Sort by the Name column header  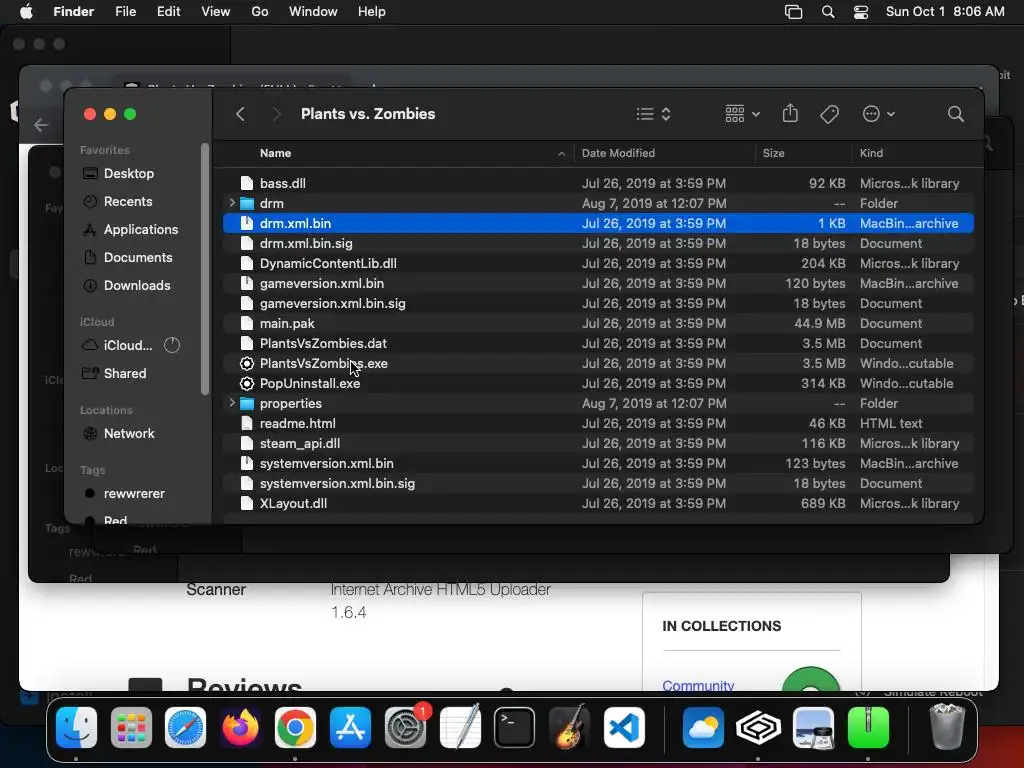coord(276,153)
